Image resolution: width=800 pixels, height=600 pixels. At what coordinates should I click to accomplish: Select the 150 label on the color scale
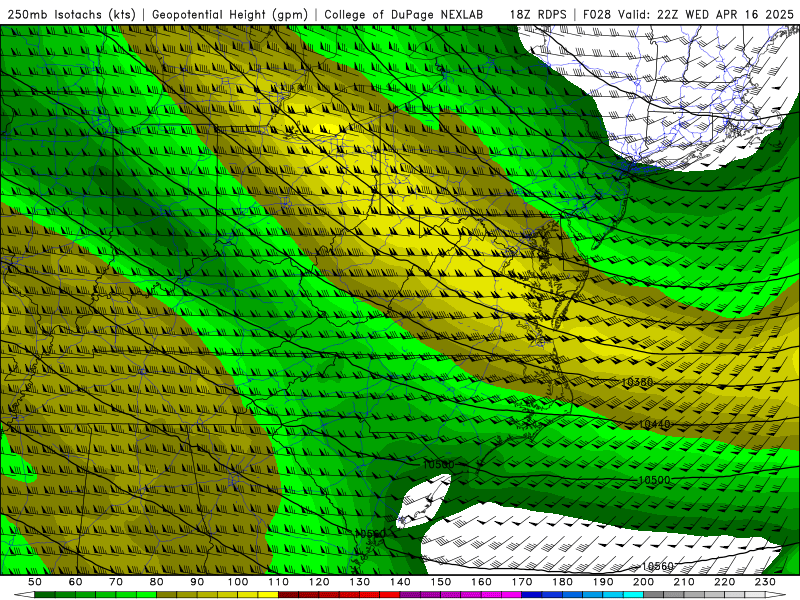(440, 582)
